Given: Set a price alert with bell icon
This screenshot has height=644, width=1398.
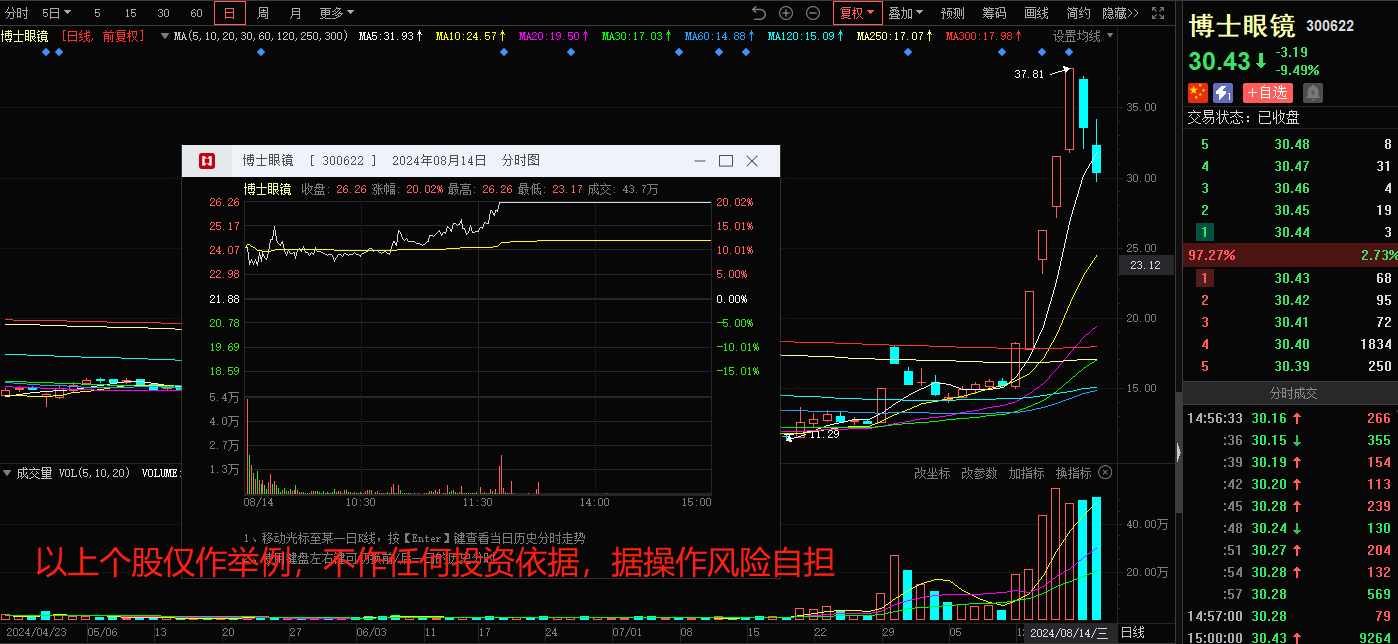Looking at the screenshot, I should click(1313, 93).
